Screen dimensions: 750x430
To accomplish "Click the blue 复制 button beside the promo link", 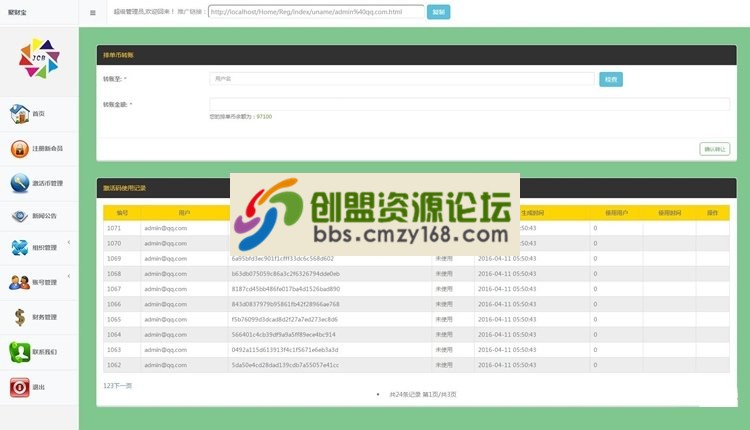I will click(438, 12).
